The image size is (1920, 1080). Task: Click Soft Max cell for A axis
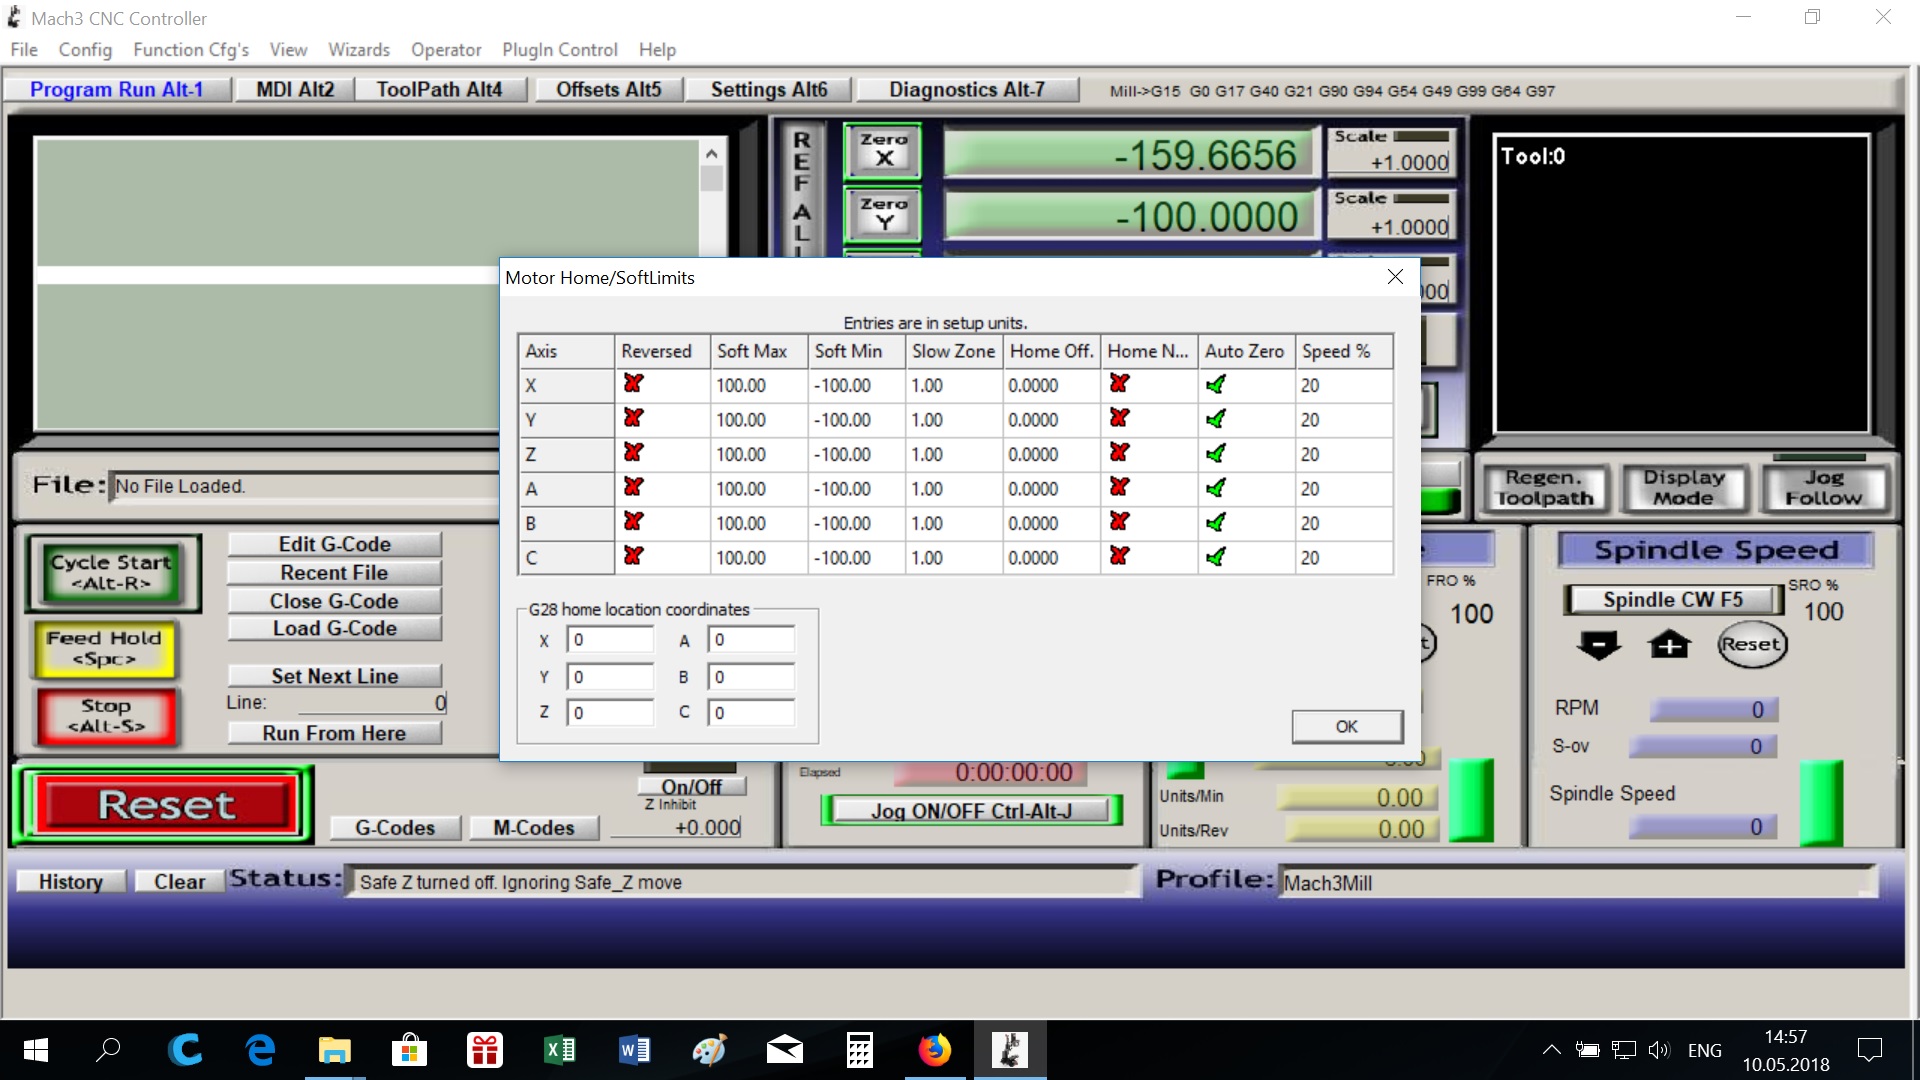tap(756, 489)
